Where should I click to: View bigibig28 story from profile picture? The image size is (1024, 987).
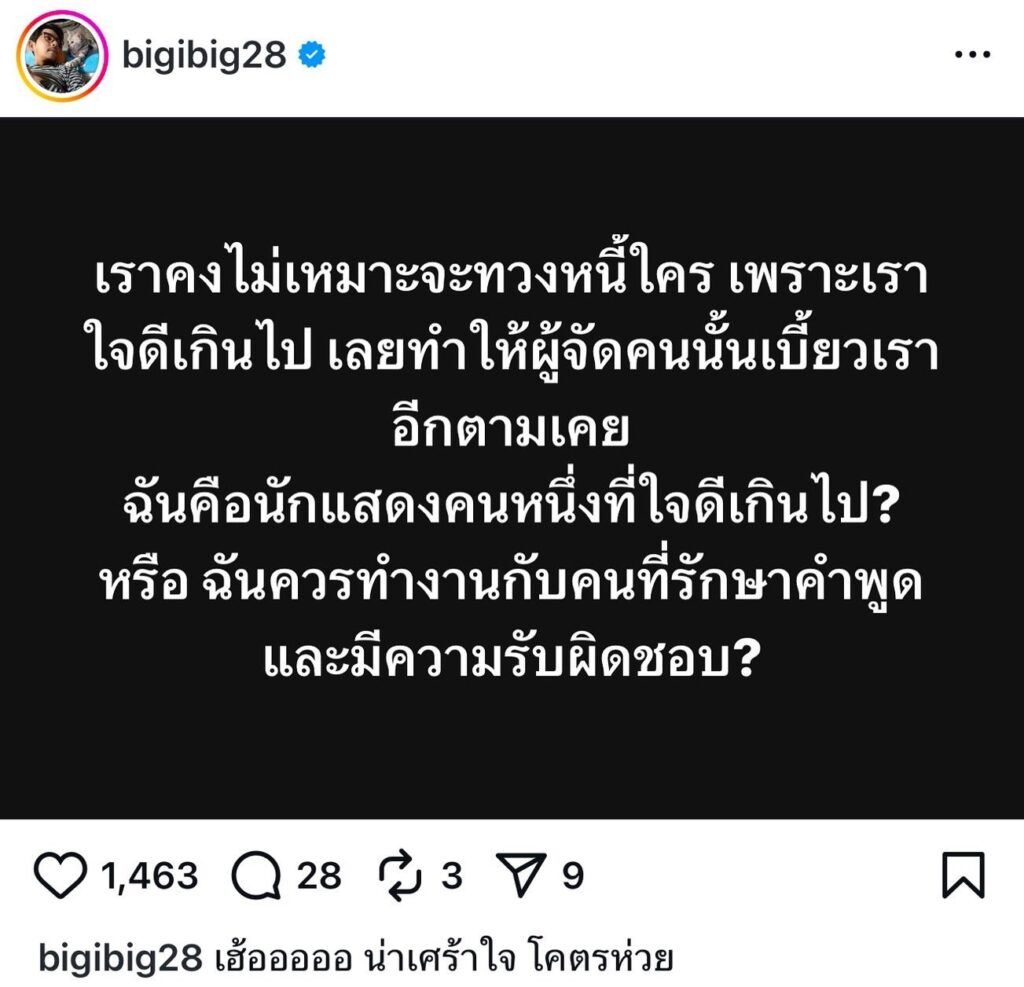62,56
